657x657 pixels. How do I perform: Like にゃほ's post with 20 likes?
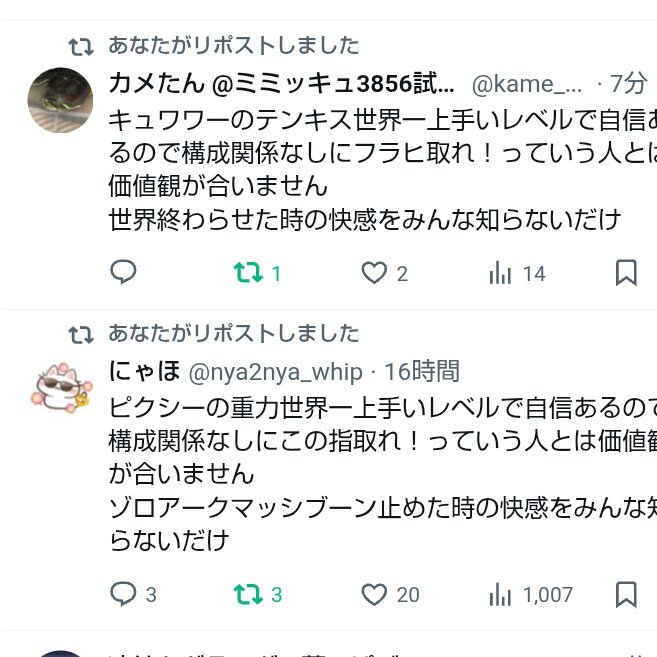pyautogui.click(x=390, y=594)
